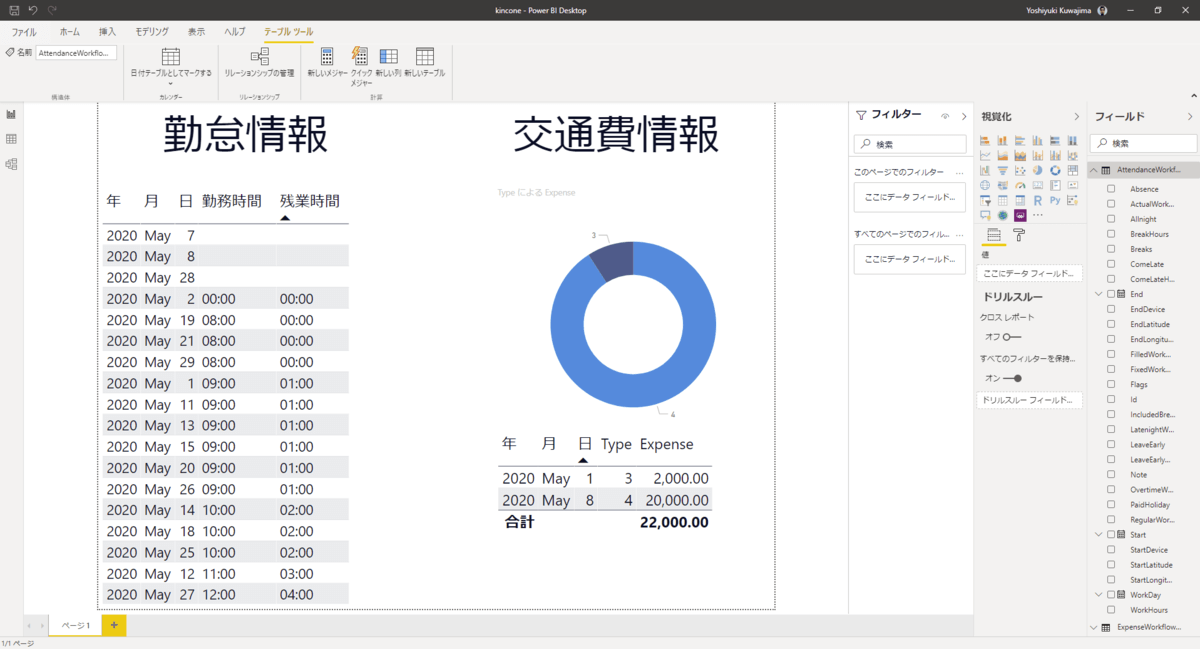Image resolution: width=1200 pixels, height=649 pixels.
Task: Expand the End date hierarchy
Action: 1098,294
